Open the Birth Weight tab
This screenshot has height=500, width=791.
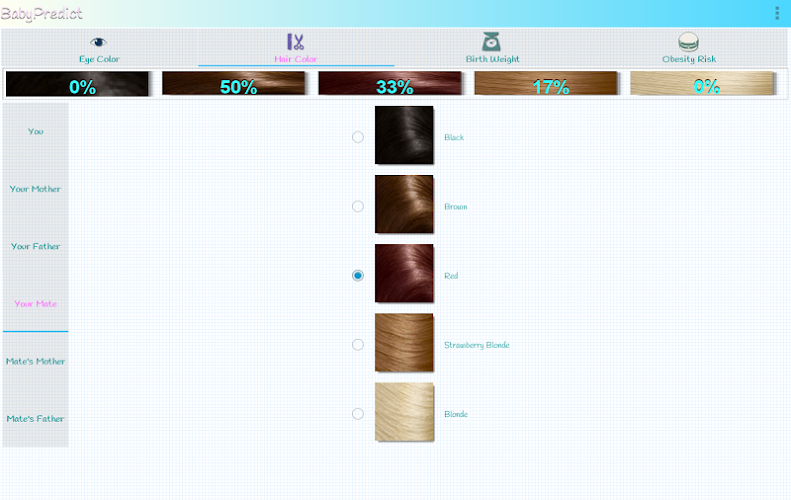point(492,48)
